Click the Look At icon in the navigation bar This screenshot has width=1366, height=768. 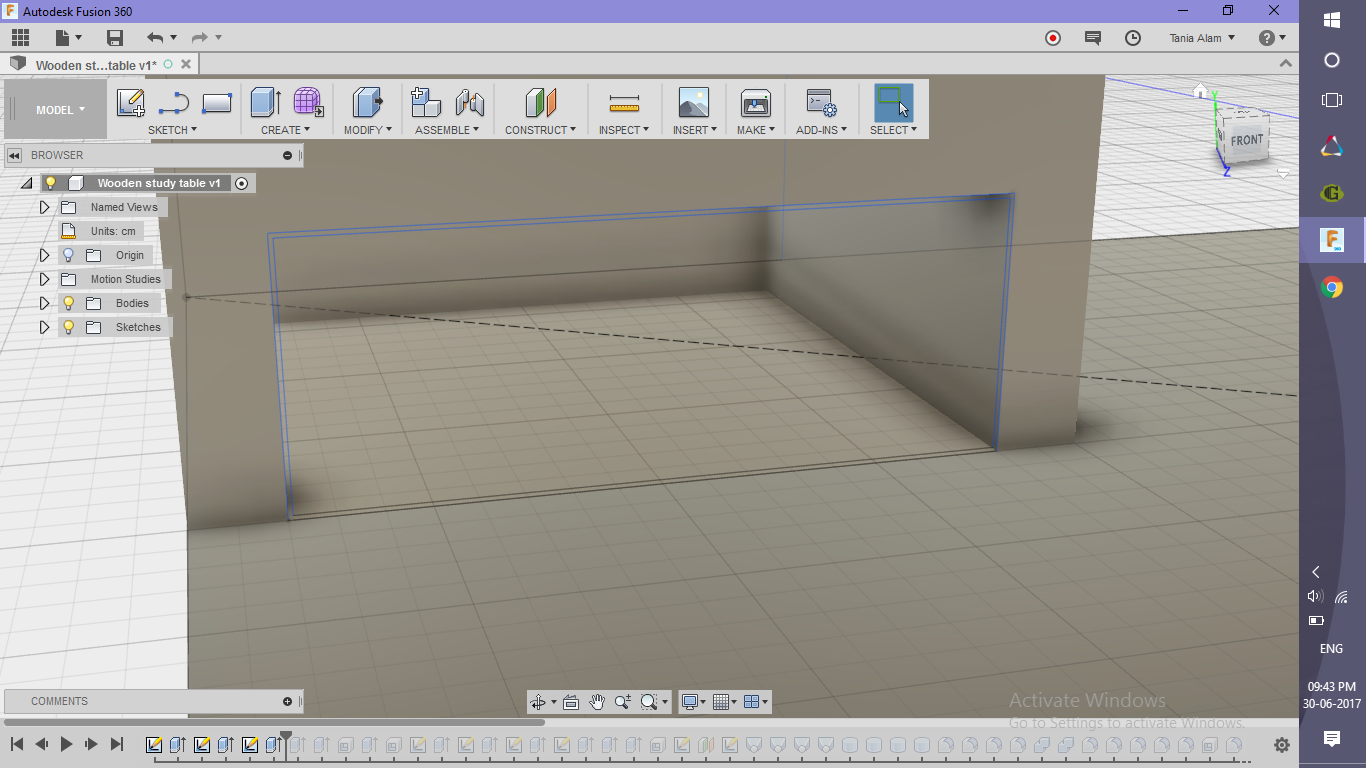pyautogui.click(x=571, y=702)
